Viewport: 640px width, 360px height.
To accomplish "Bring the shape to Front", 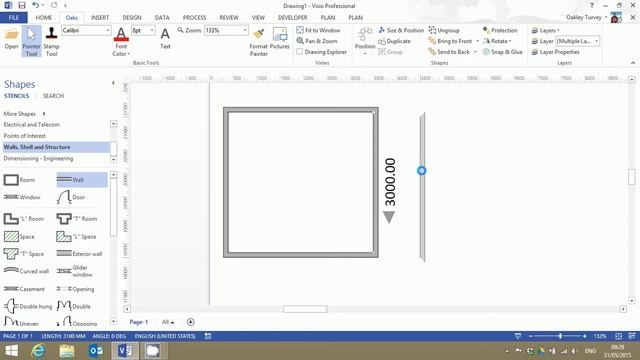I will pyautogui.click(x=450, y=41).
